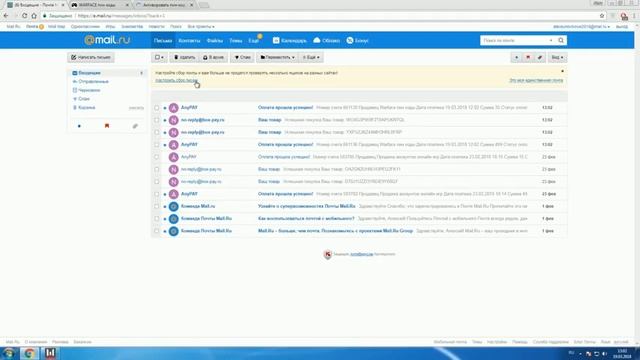Click browser home icon

pos(34,16)
